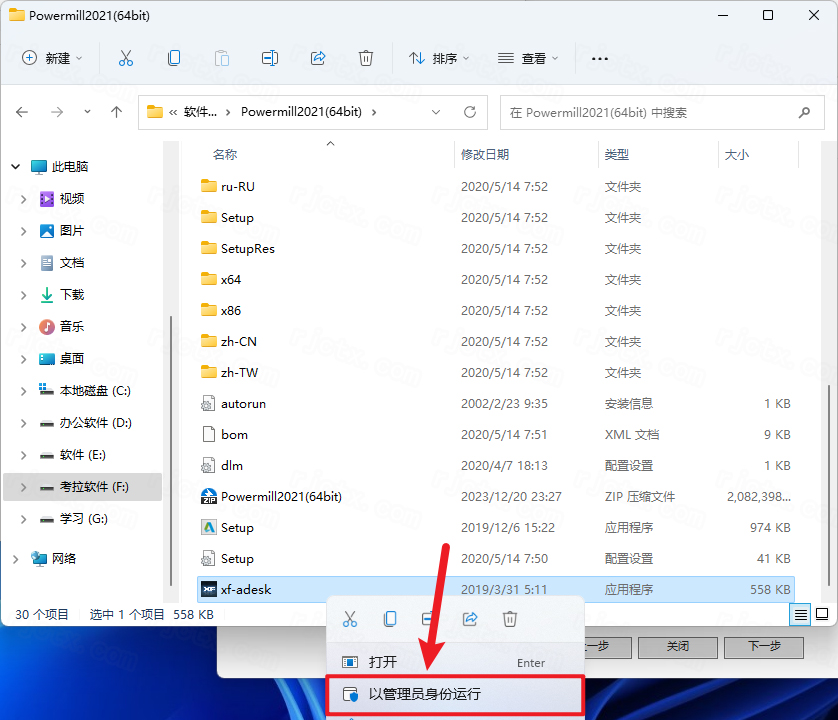Select the x86 folder name
The width and height of the screenshot is (838, 720).
[x=231, y=311]
